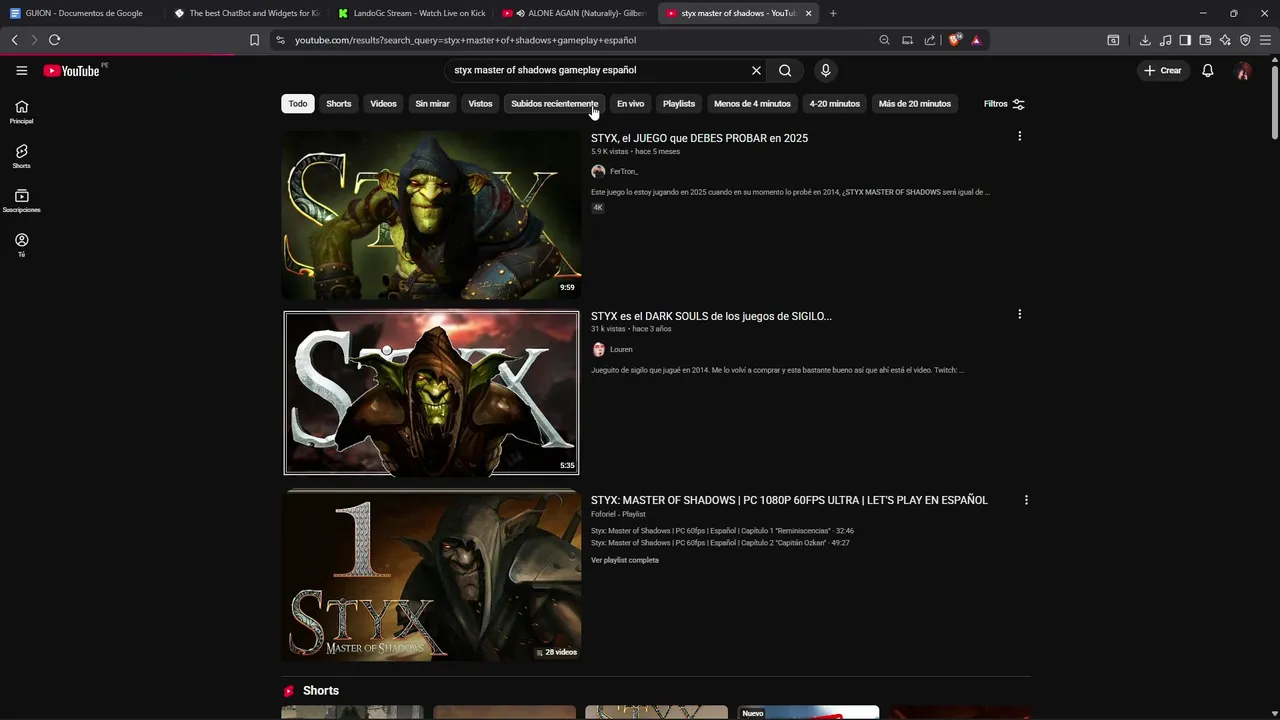Run search with the magnifier button
Viewport: 1280px width, 720px height.
(x=785, y=70)
